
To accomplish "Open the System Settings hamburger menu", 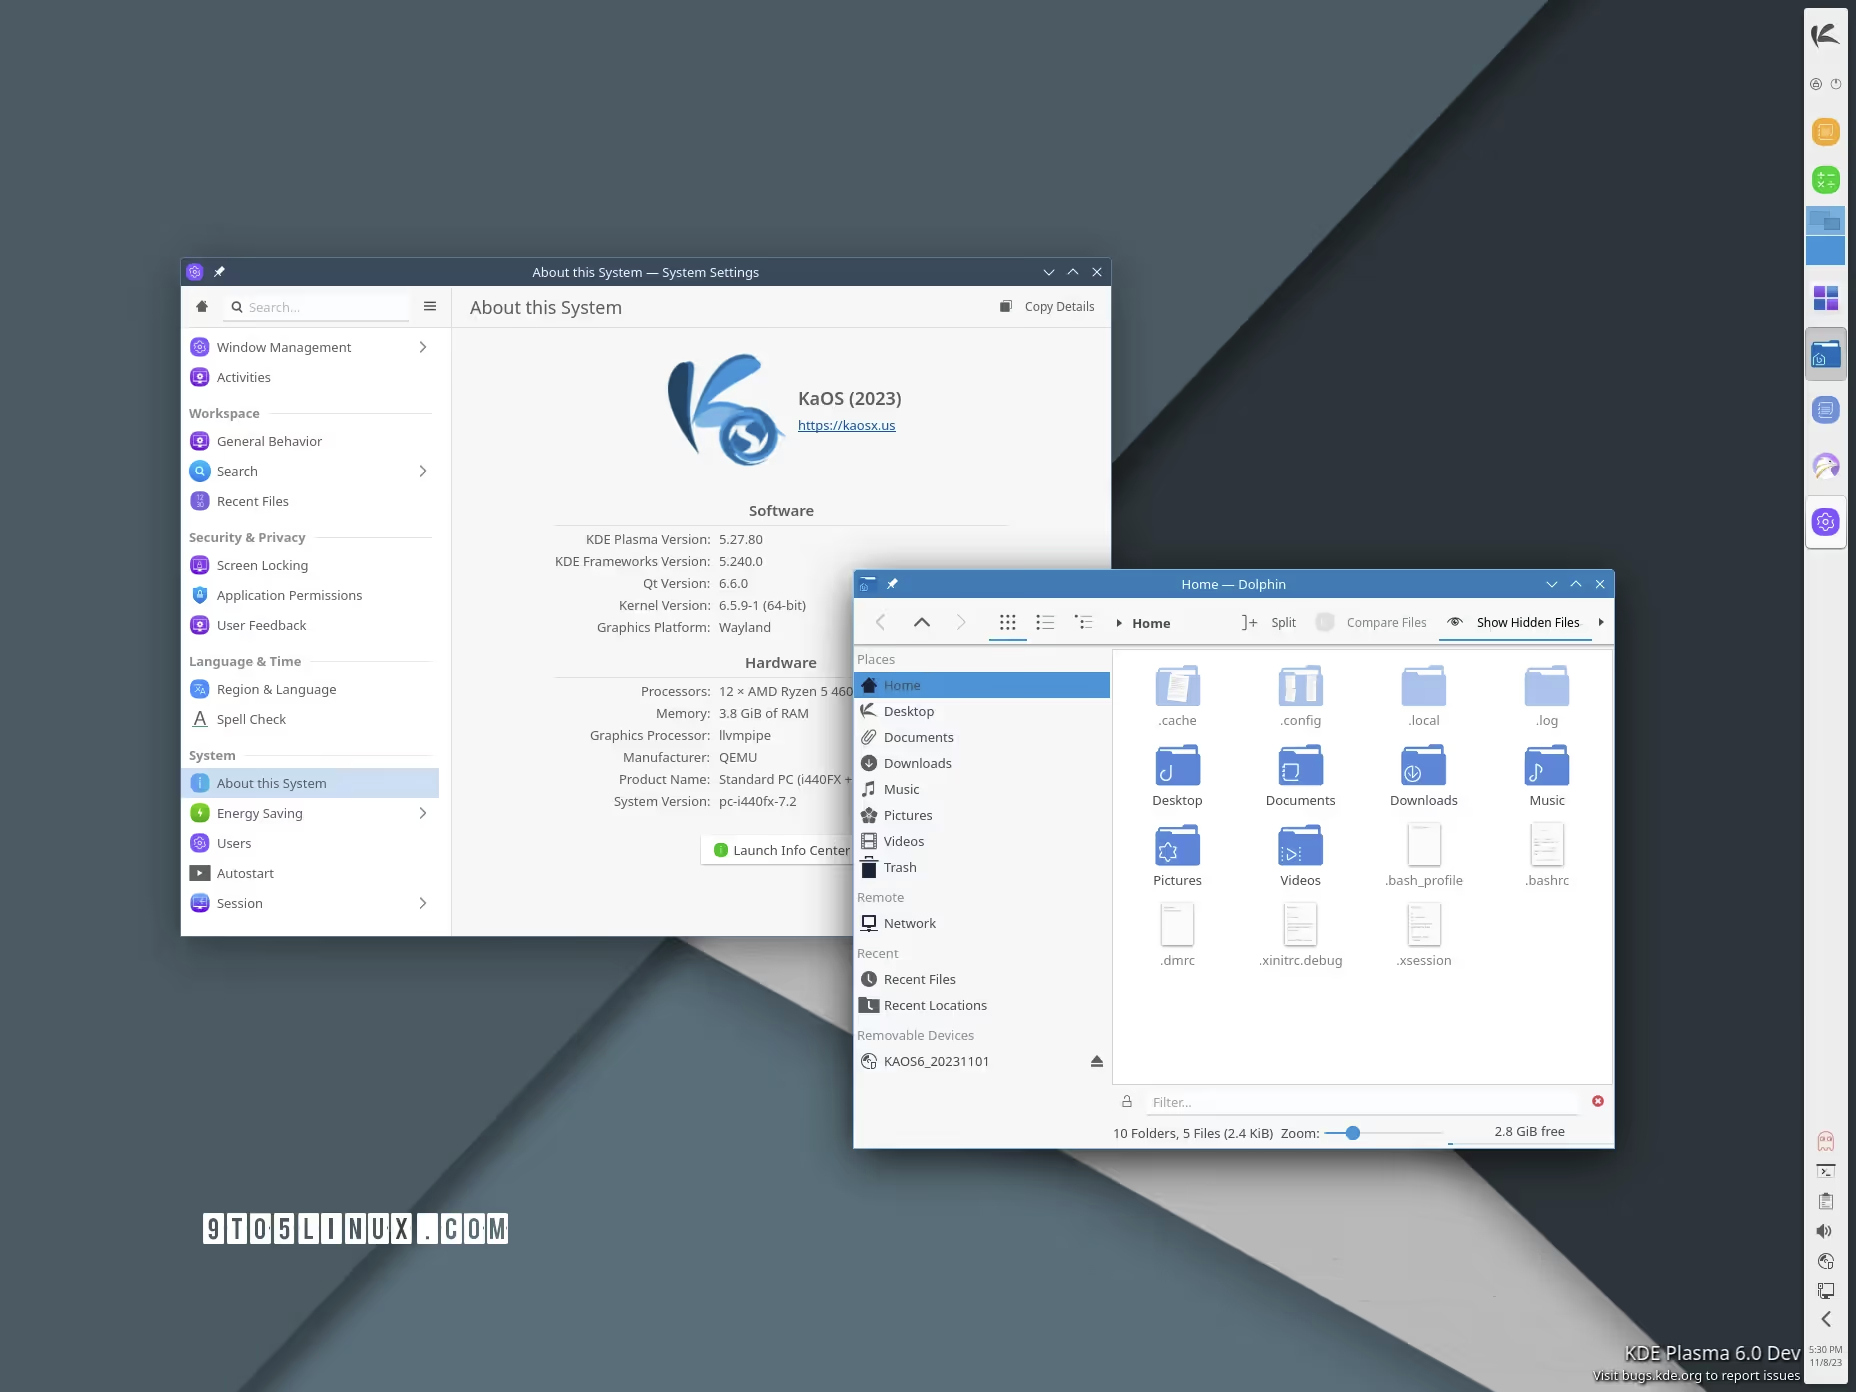I will pyautogui.click(x=430, y=307).
